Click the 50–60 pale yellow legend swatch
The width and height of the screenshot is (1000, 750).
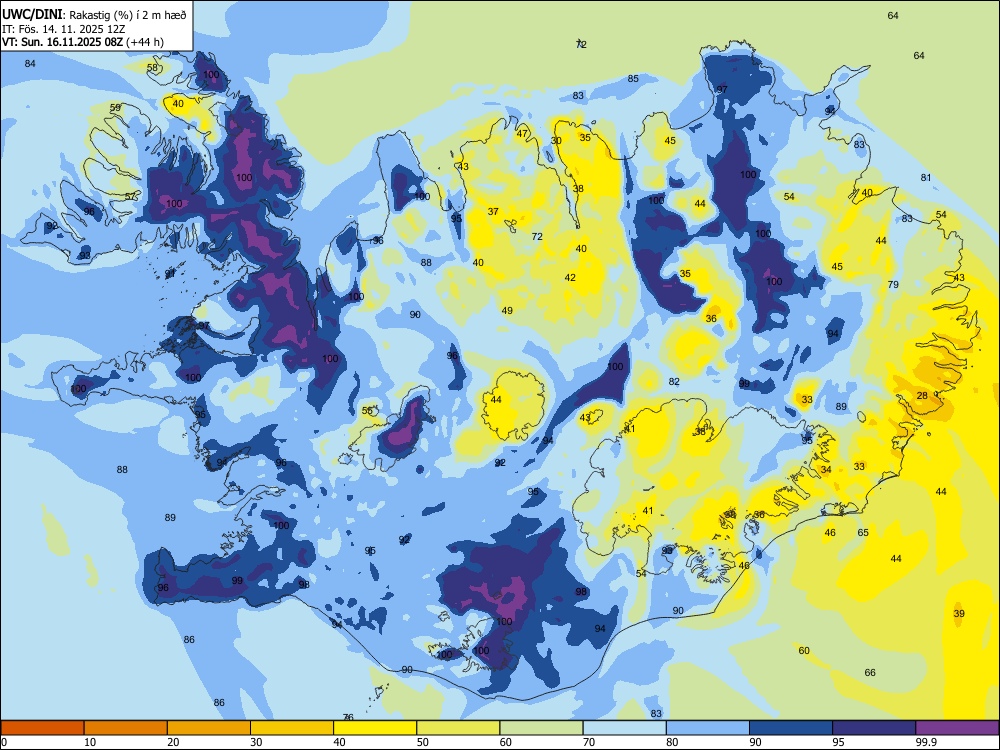point(458,728)
